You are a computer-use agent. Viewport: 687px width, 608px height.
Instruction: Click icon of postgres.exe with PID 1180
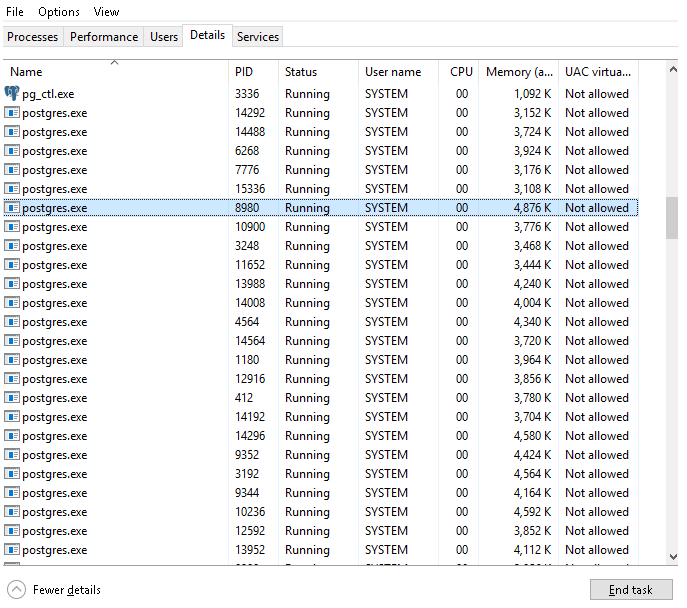coord(12,360)
